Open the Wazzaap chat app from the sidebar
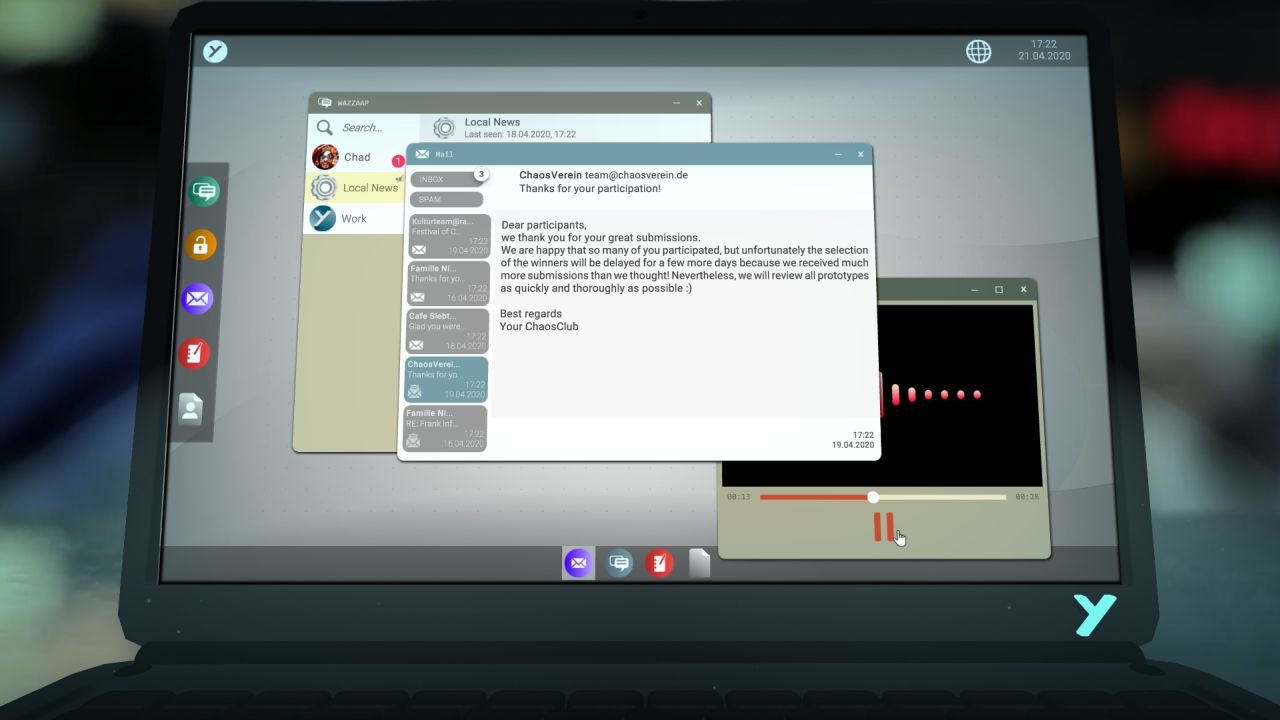The height and width of the screenshot is (720, 1280). [x=203, y=191]
